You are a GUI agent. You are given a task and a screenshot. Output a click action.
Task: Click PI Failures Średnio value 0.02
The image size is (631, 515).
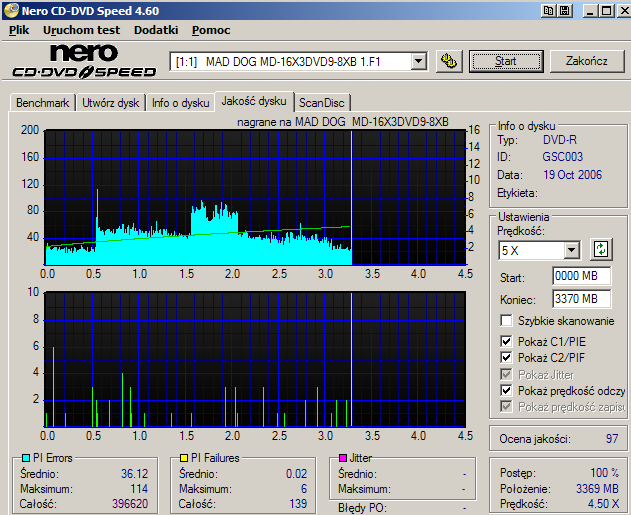[x=297, y=474]
